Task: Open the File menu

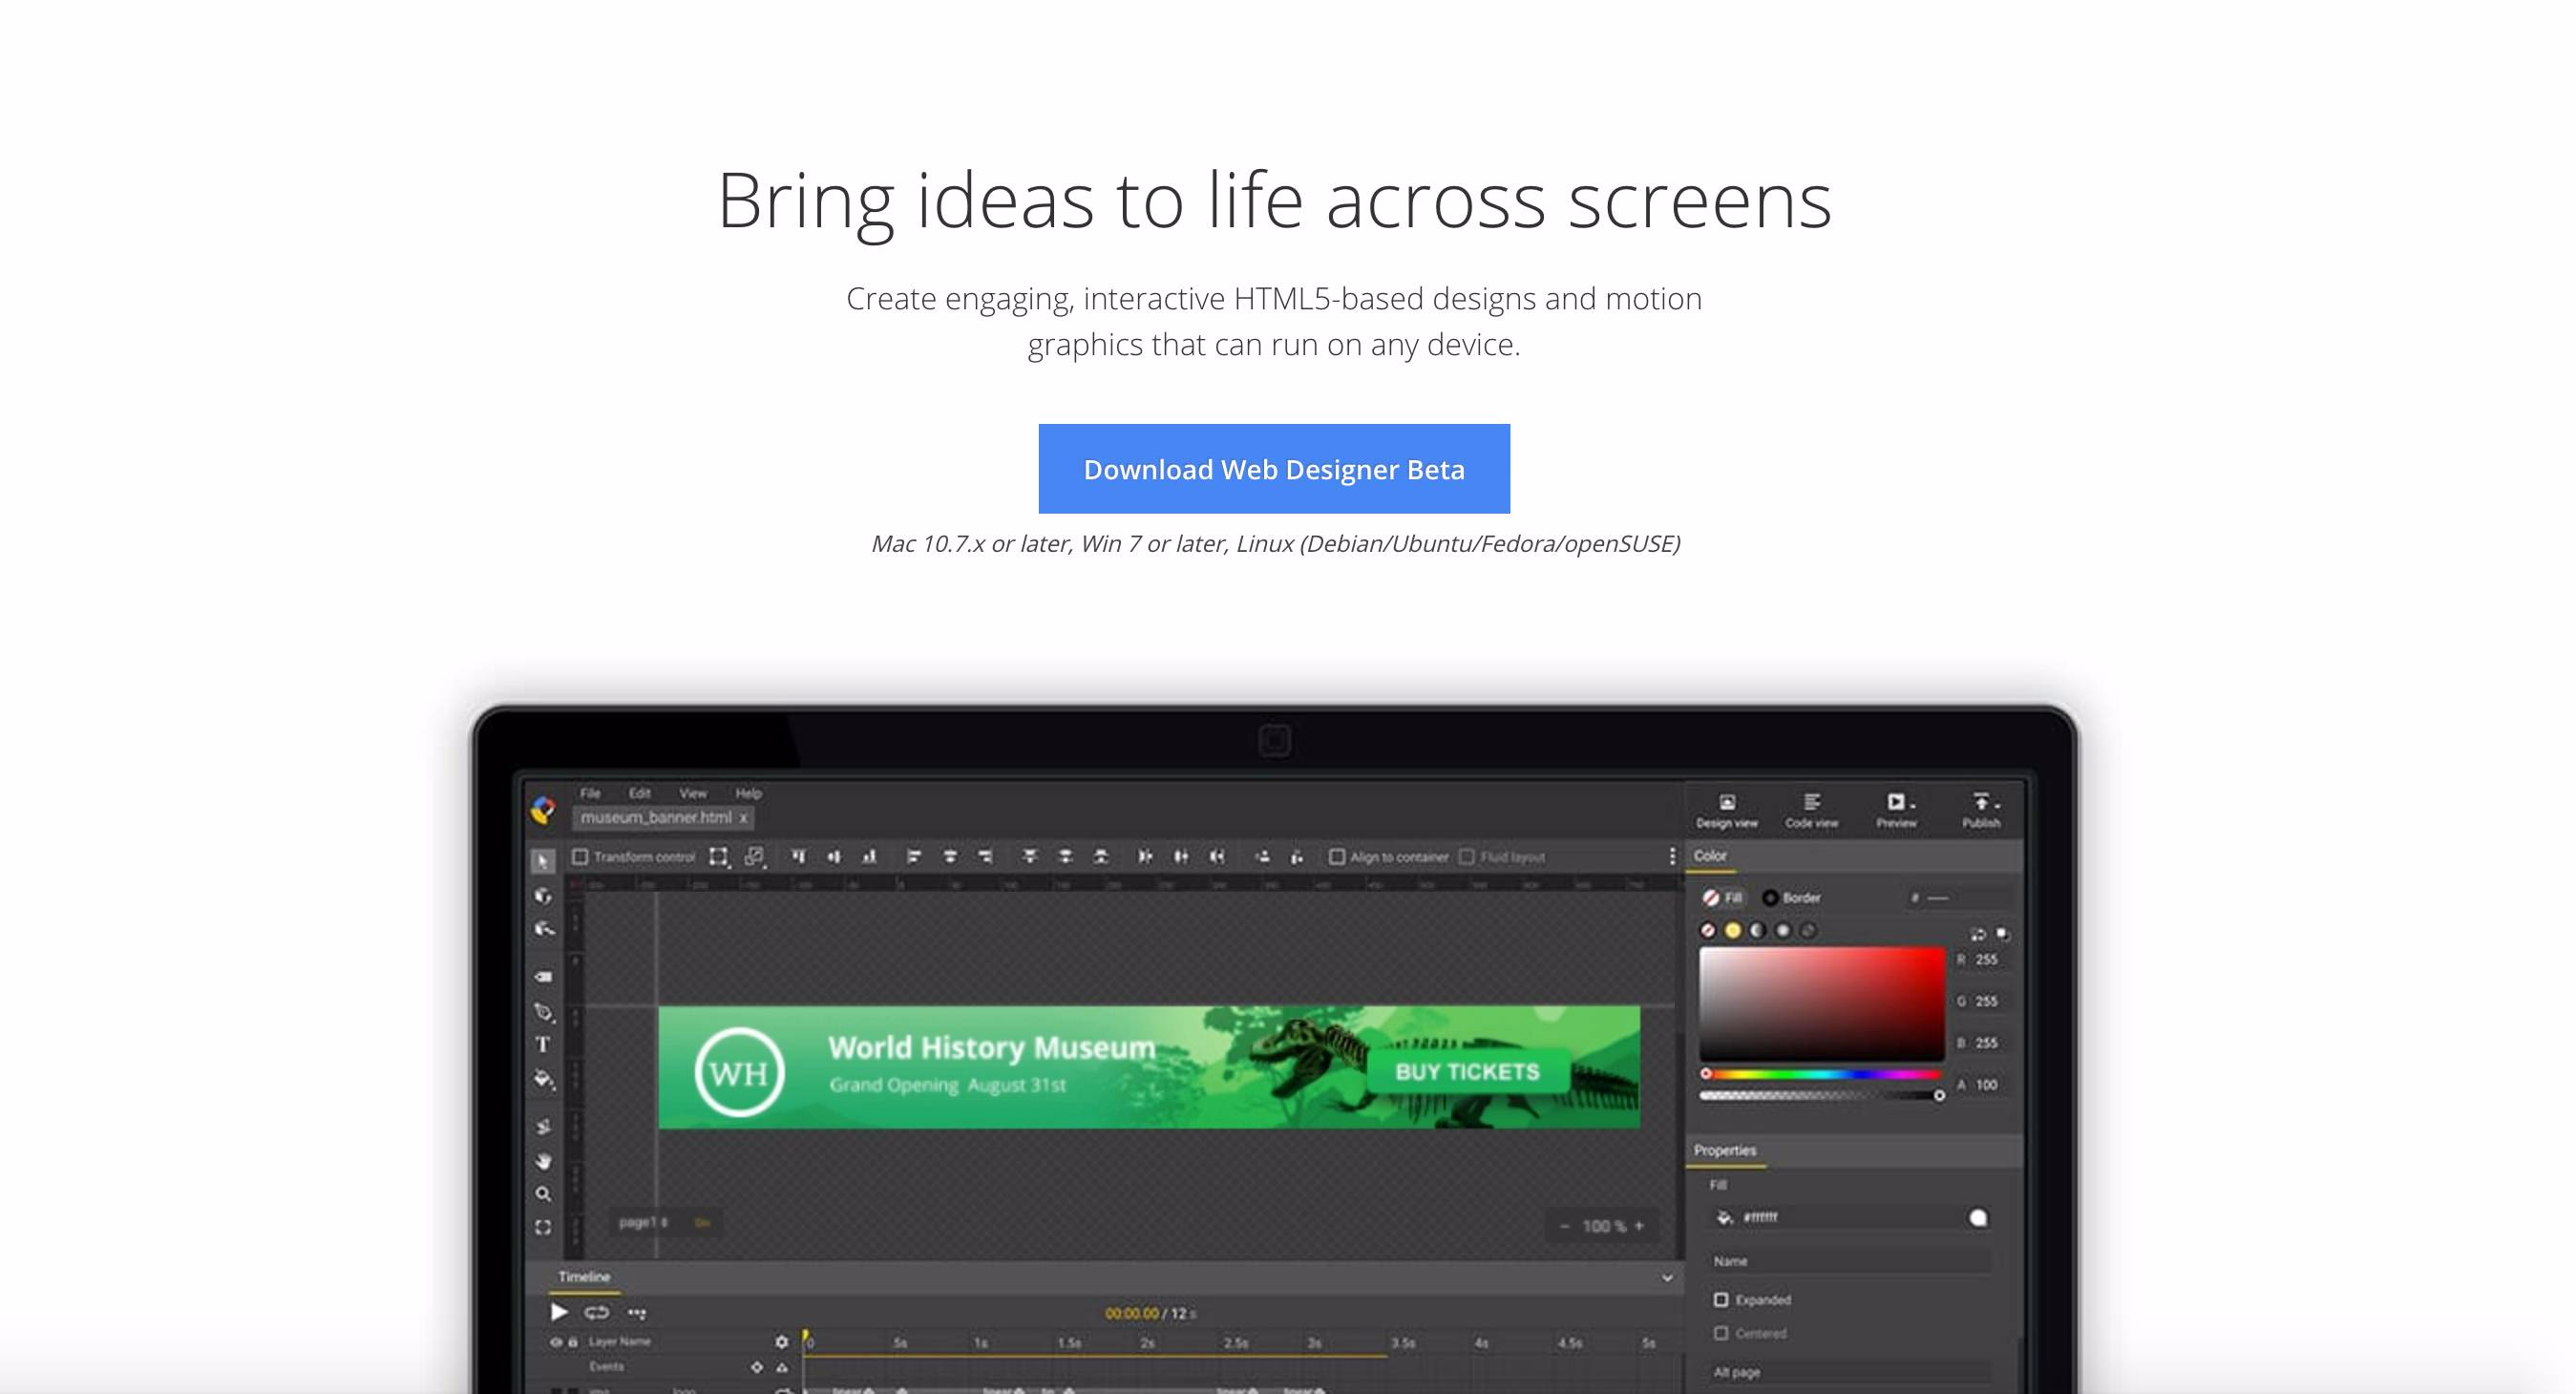Action: coord(591,793)
